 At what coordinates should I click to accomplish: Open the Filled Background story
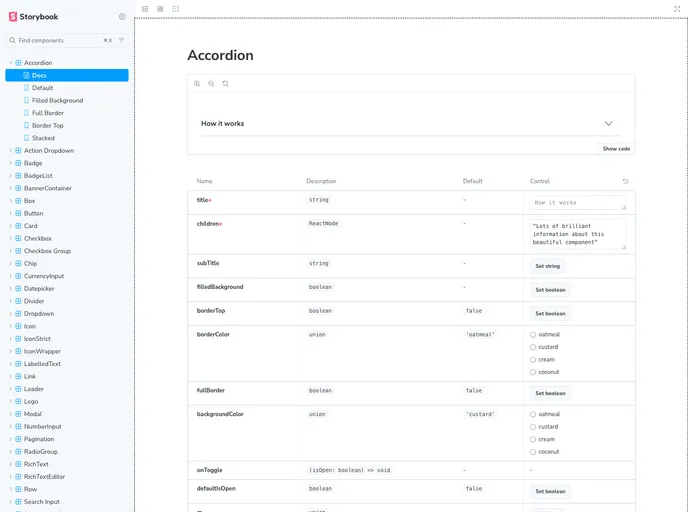(x=57, y=101)
